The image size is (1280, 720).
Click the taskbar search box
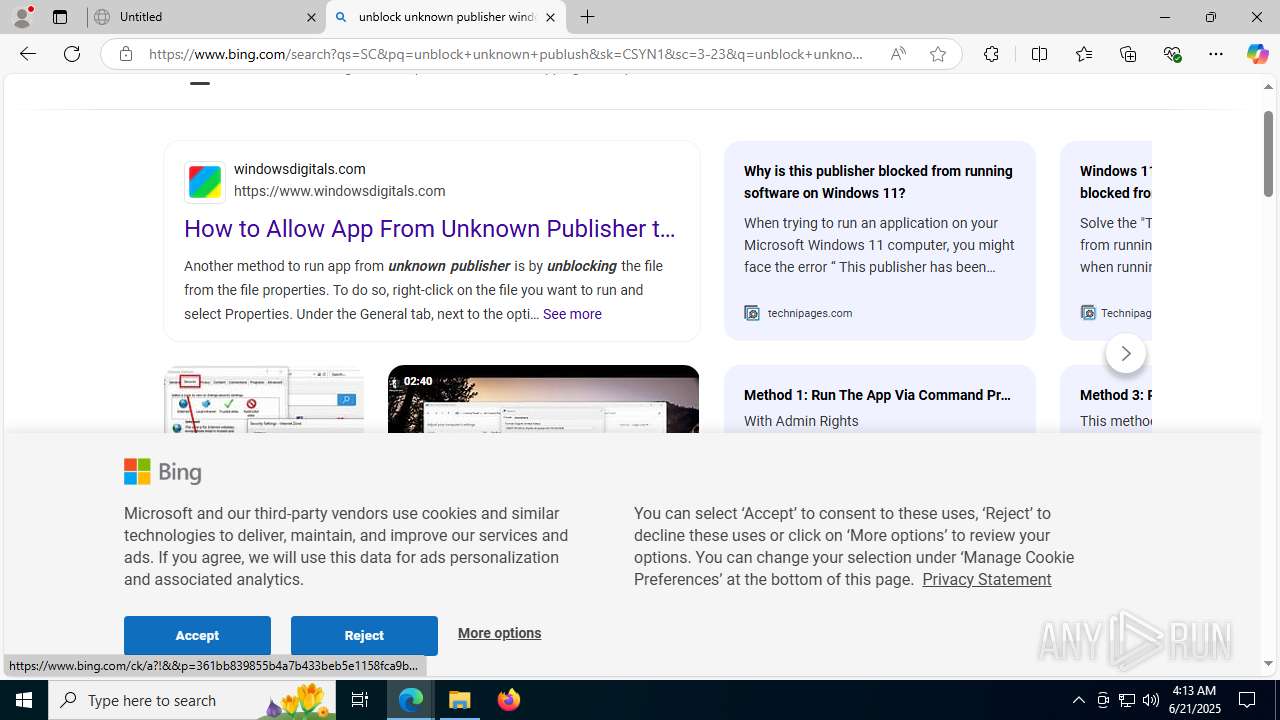tap(193, 700)
